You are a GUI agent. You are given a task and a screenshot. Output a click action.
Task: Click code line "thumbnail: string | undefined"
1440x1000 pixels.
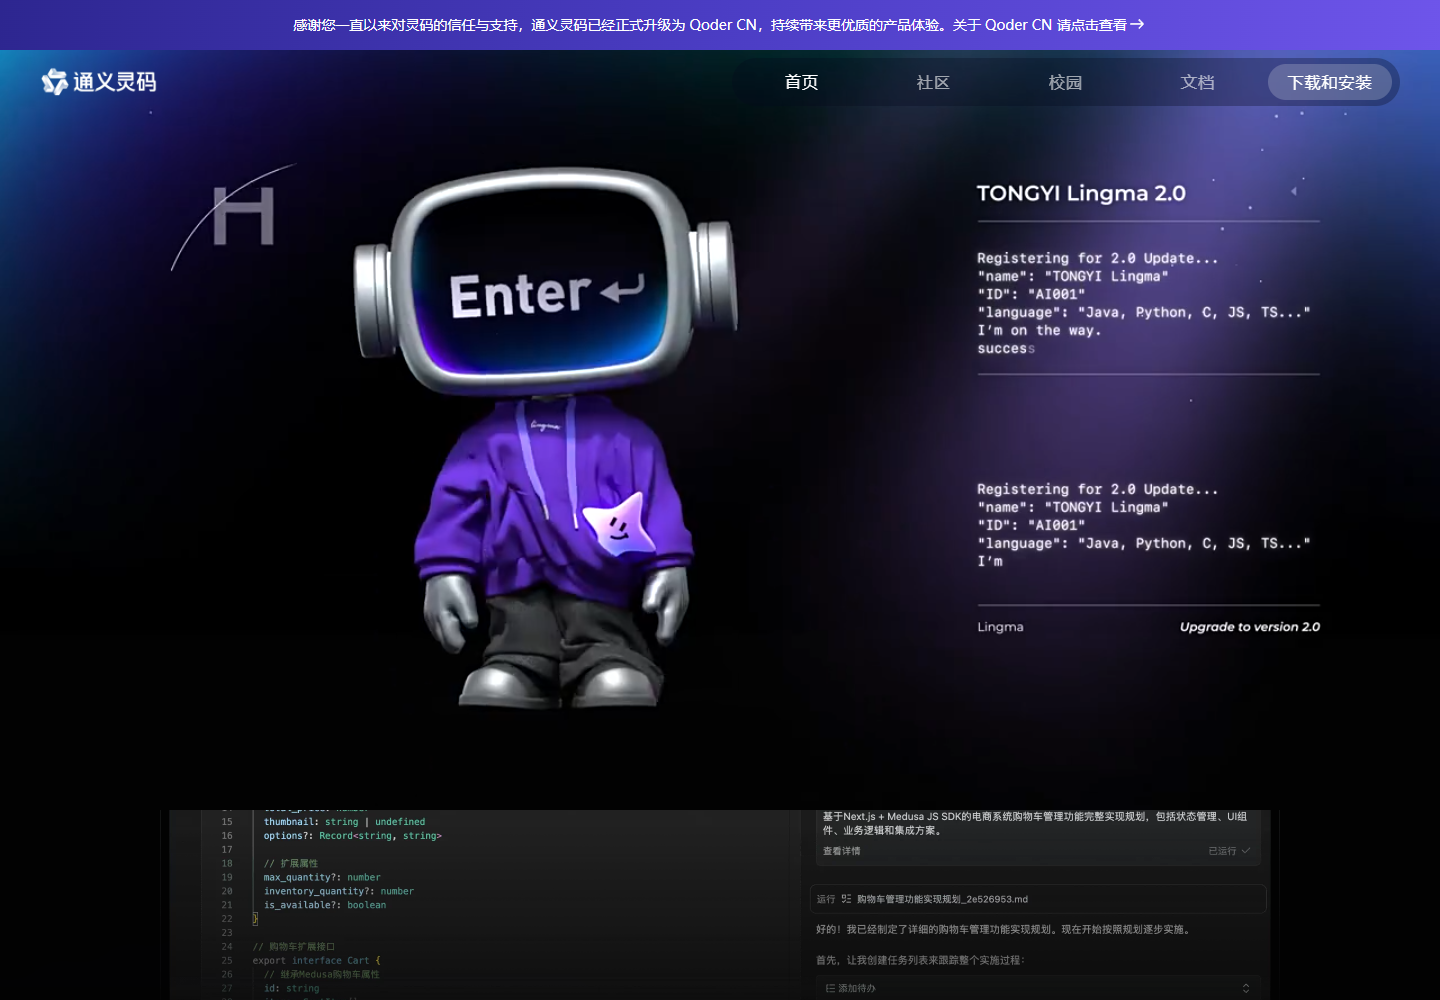[x=344, y=822]
